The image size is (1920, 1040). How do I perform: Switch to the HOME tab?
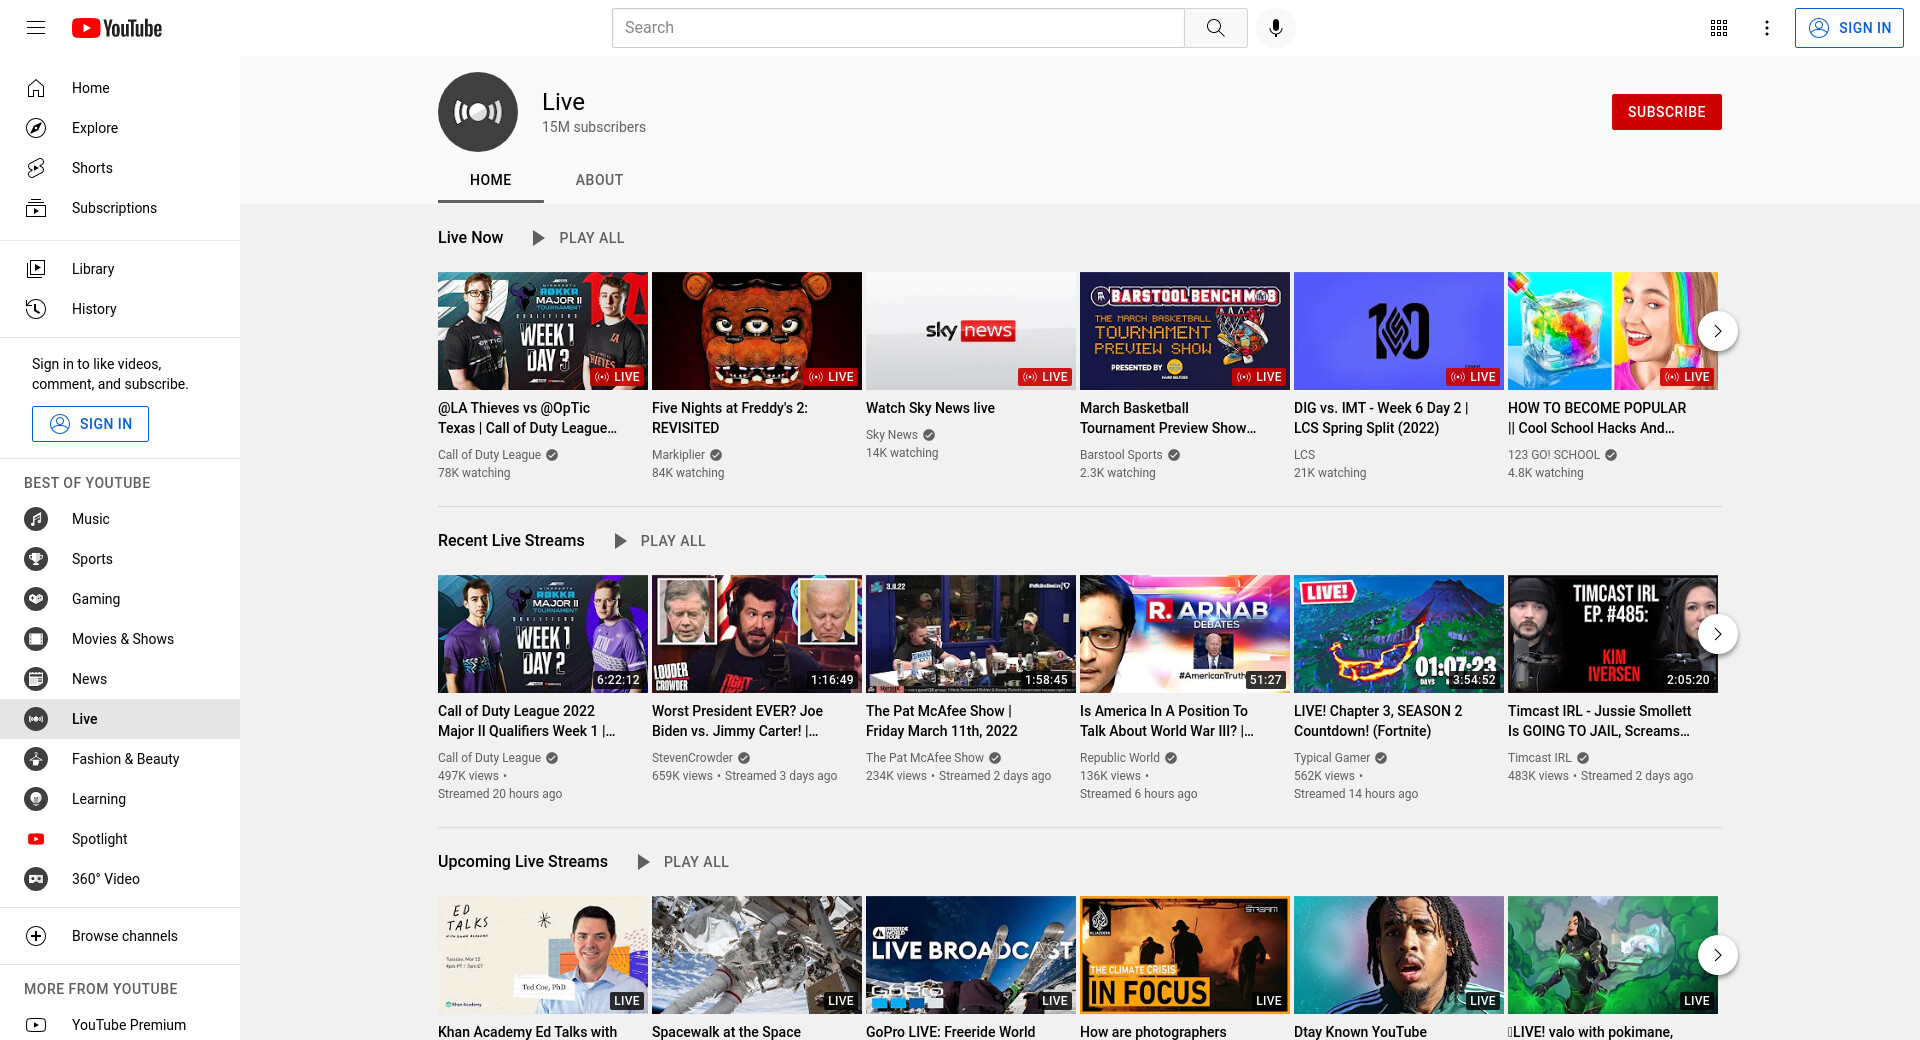point(491,180)
